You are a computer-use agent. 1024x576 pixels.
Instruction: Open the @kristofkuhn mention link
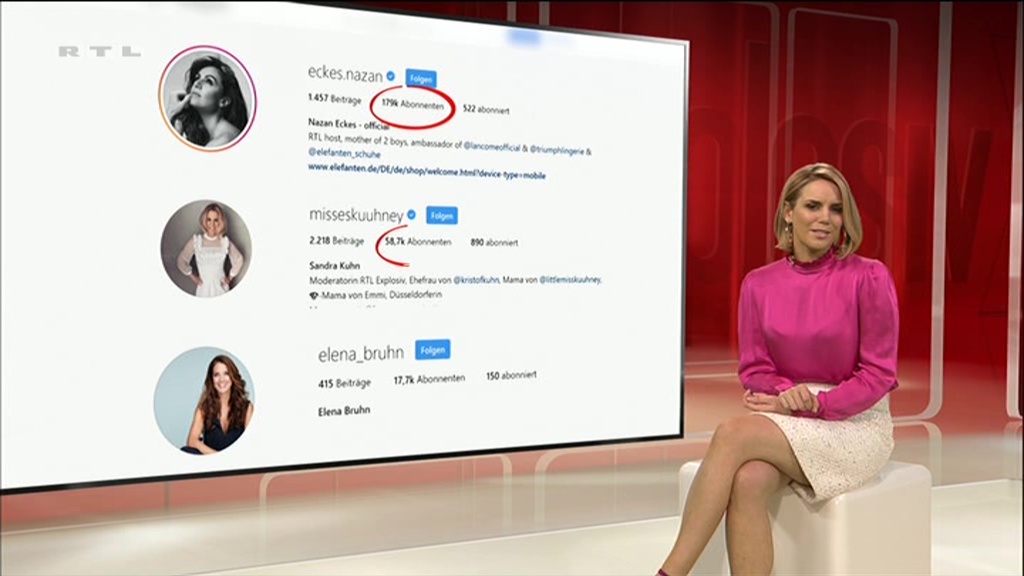coord(476,280)
